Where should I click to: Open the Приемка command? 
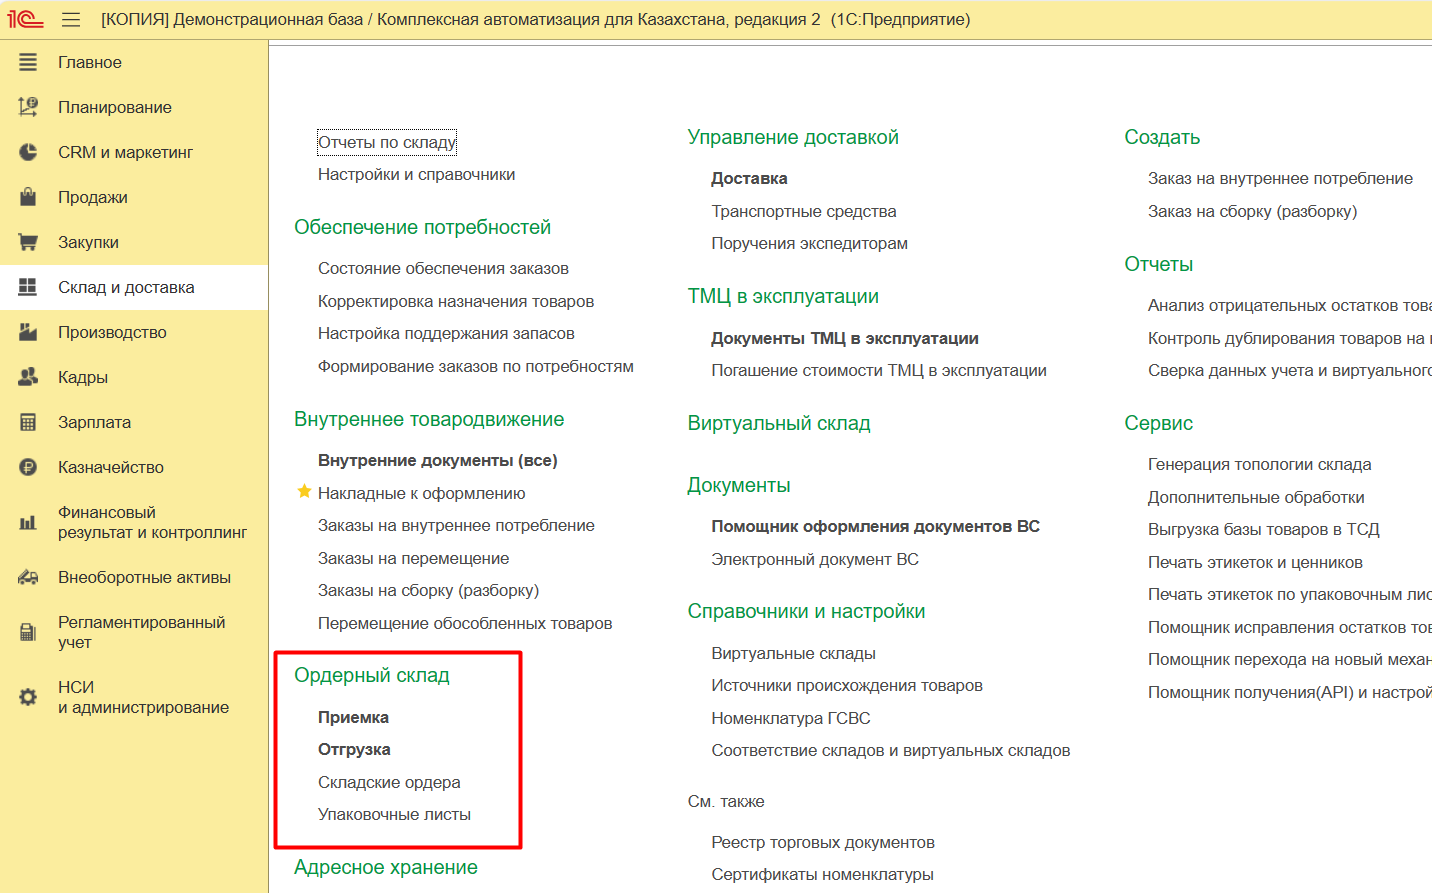coord(353,717)
